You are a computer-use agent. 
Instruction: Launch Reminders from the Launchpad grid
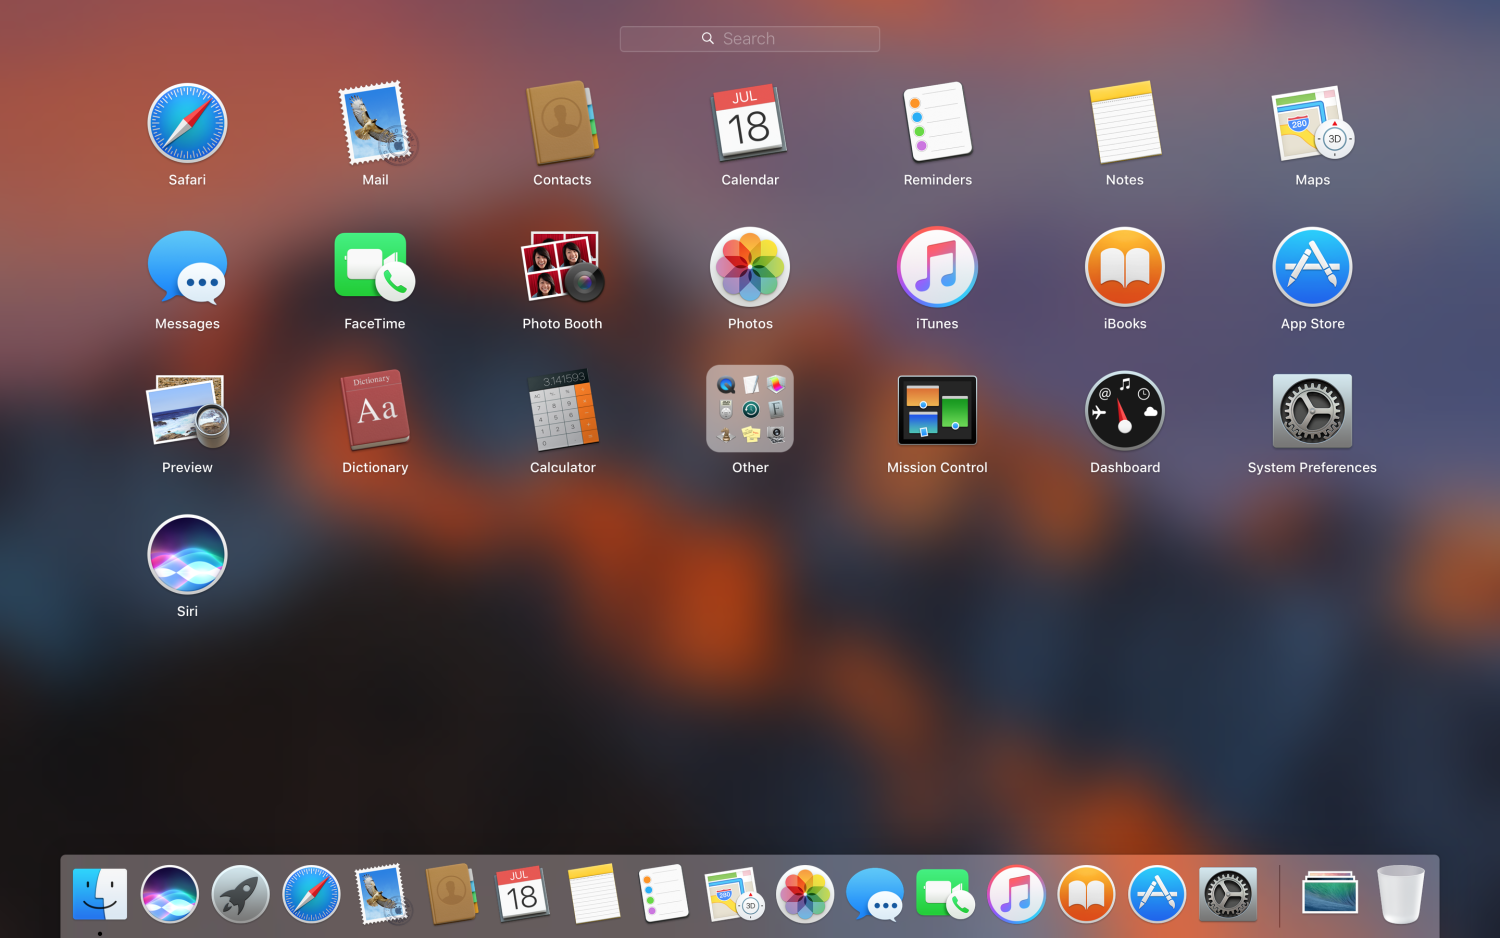pos(937,123)
